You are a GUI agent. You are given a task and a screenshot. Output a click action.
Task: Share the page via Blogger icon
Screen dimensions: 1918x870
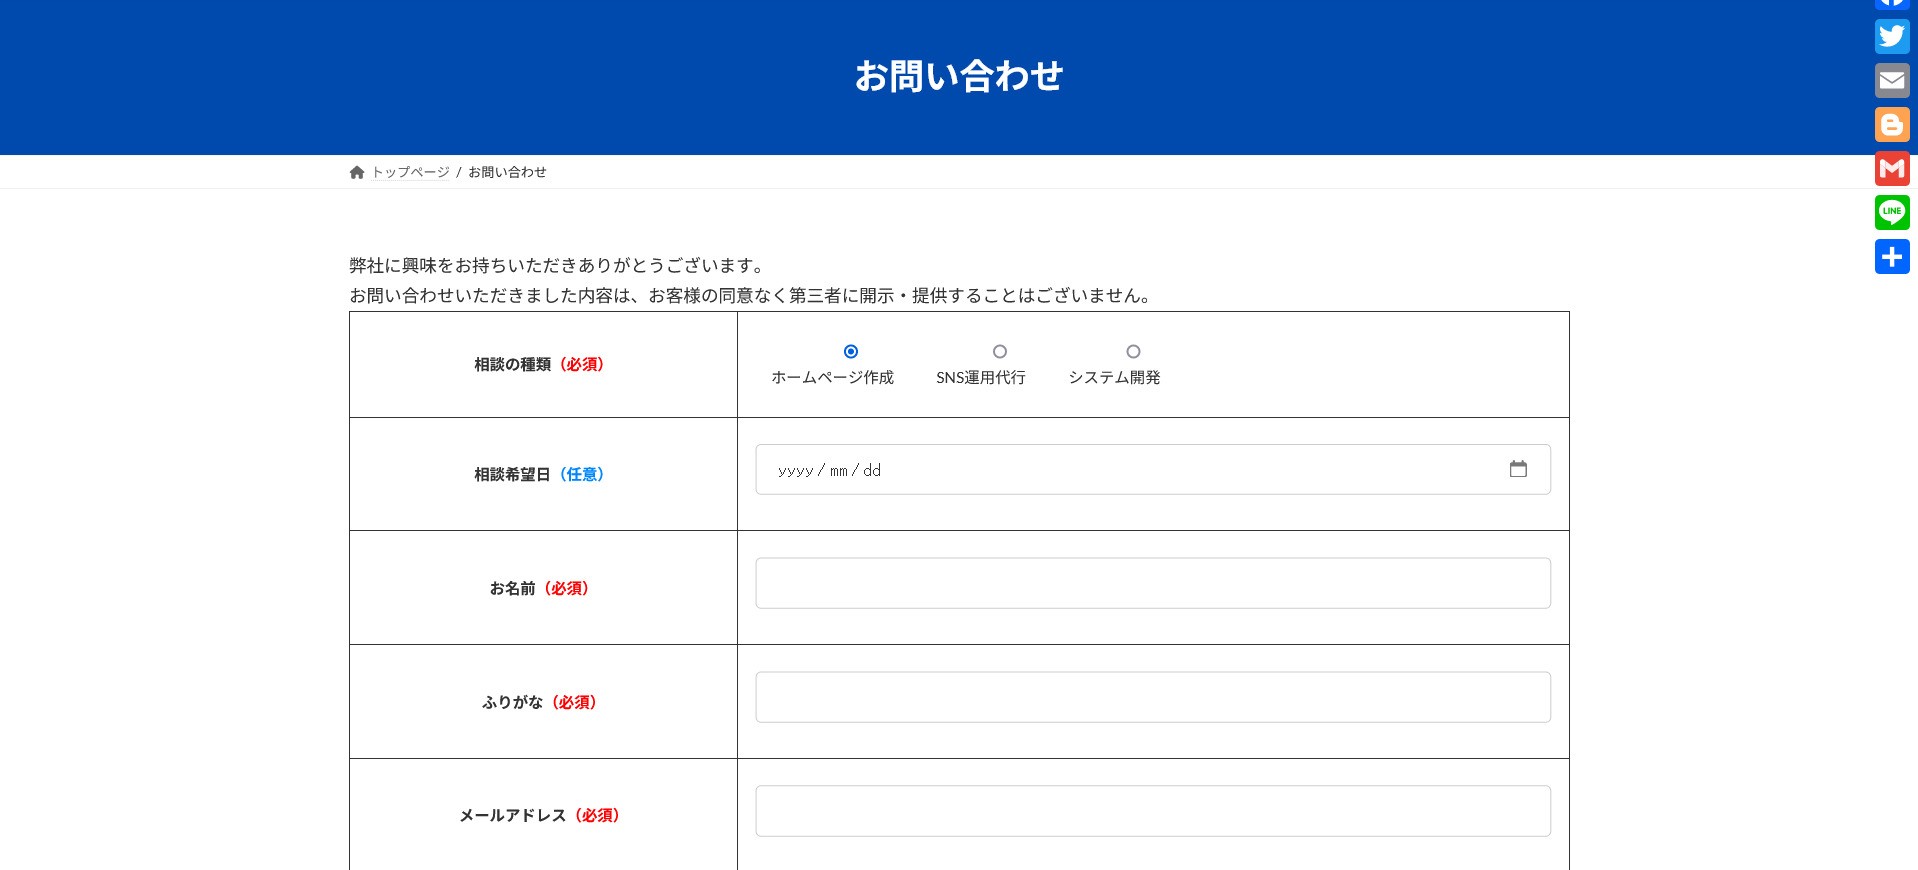[1891, 125]
